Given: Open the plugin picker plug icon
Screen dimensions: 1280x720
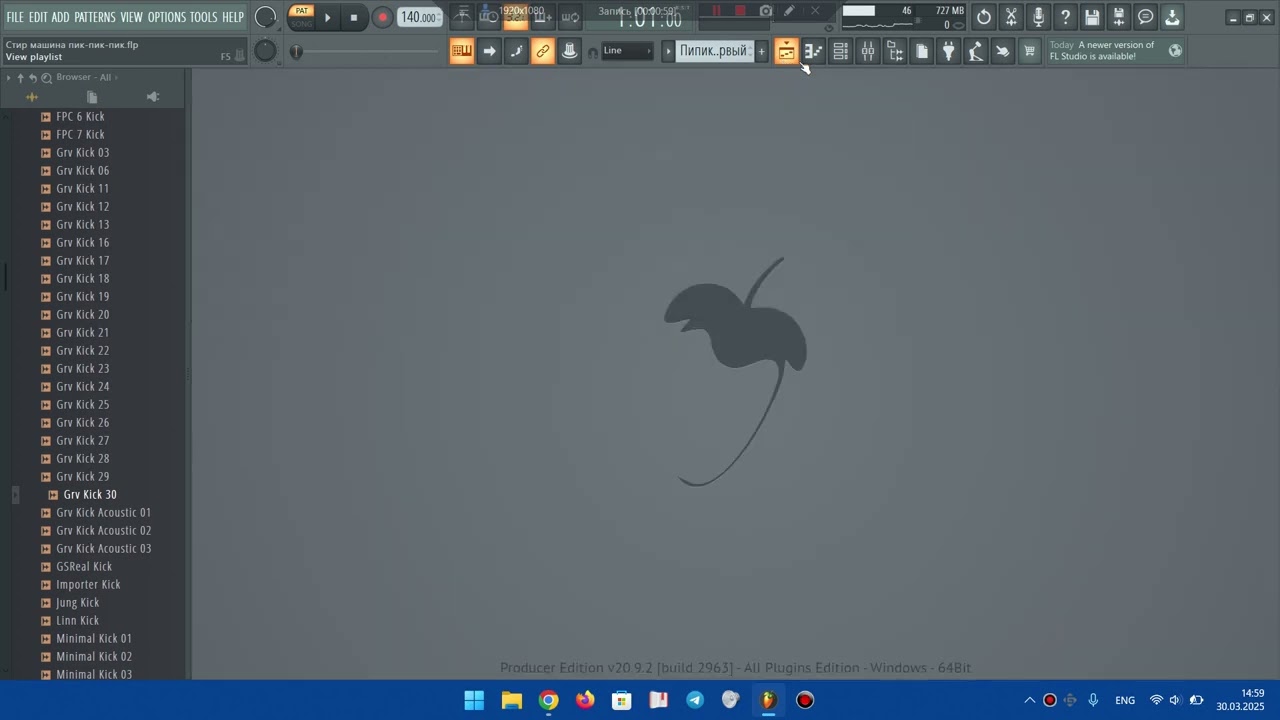Looking at the screenshot, I should click(x=948, y=51).
